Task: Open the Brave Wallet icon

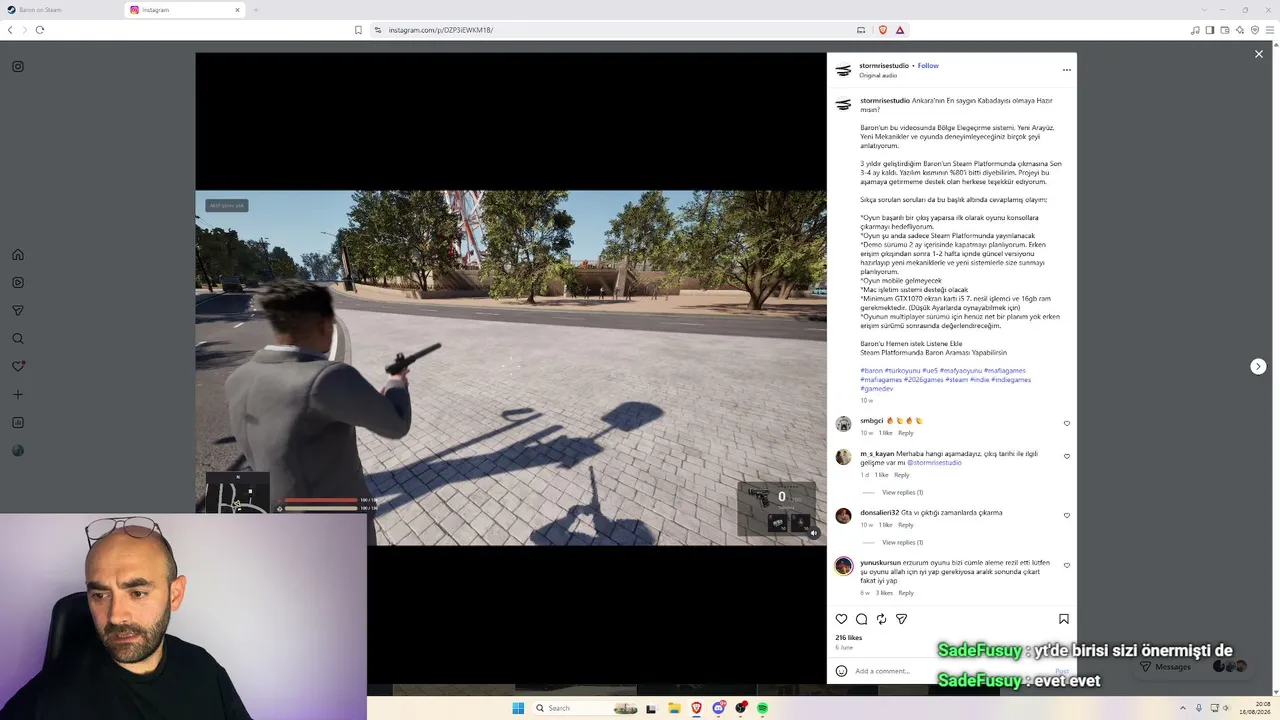Action: pyautogui.click(x=1225, y=30)
